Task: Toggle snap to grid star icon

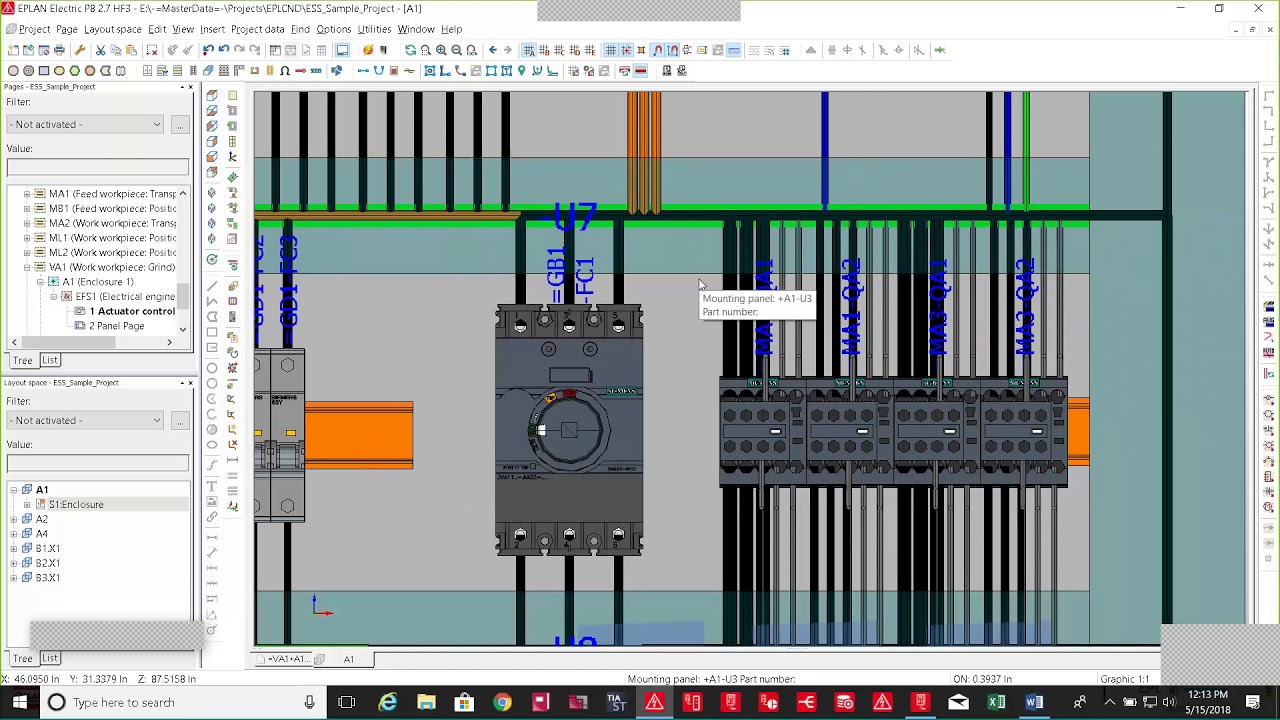Action: pos(625,50)
